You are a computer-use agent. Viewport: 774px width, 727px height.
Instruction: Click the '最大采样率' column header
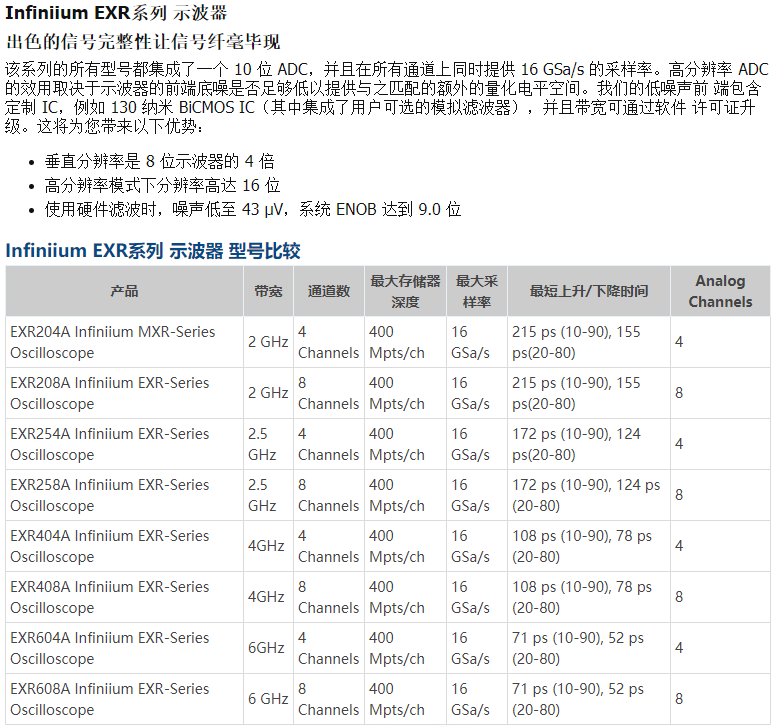coord(477,291)
